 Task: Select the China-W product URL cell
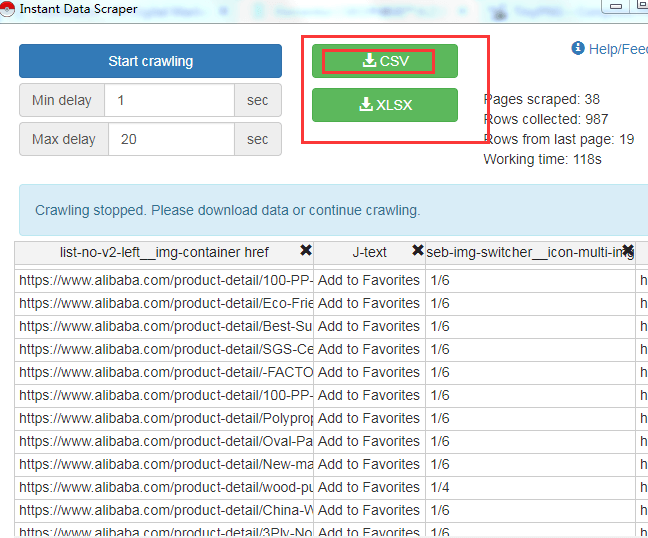[164, 511]
